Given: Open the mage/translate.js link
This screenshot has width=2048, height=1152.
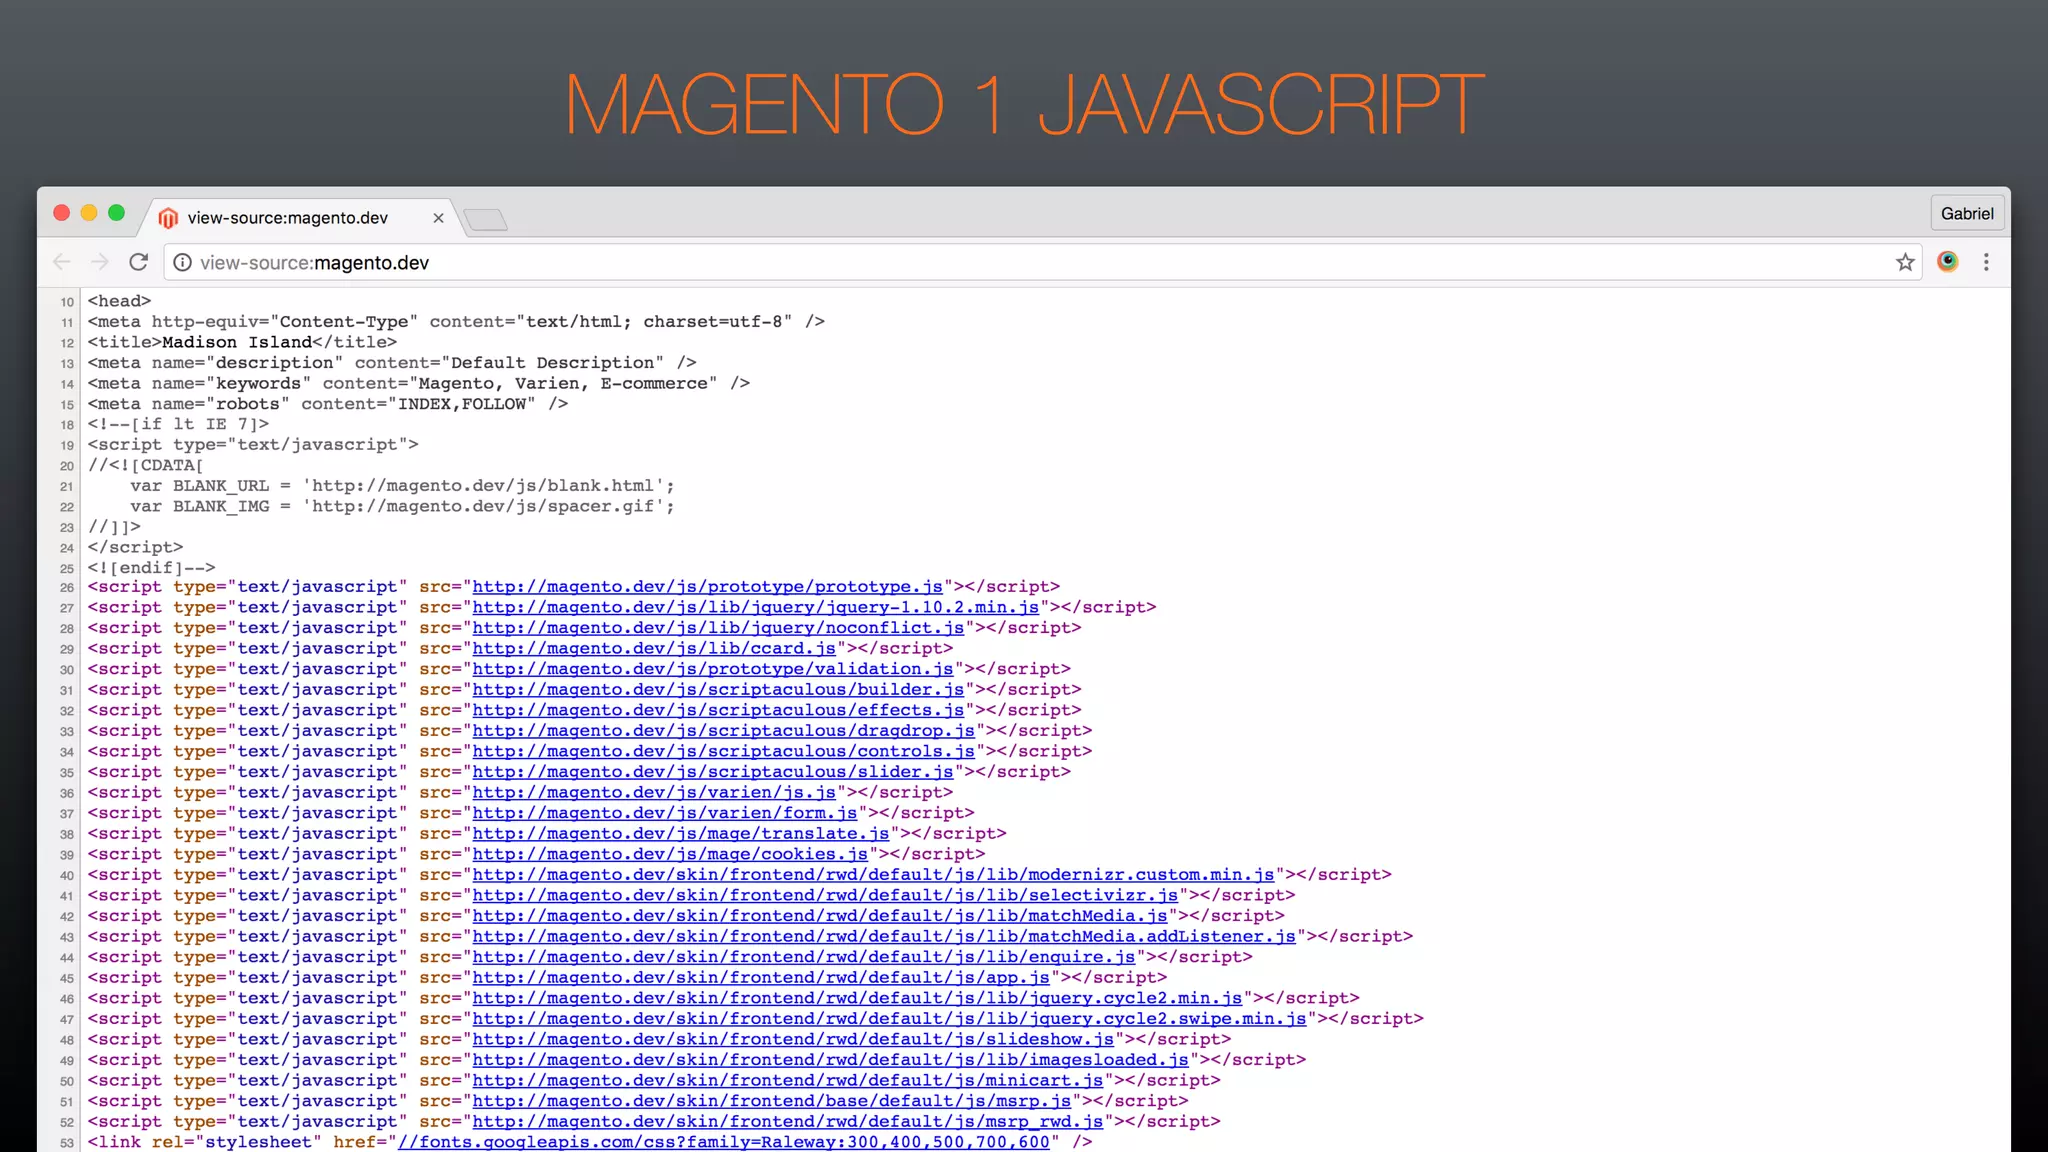Looking at the screenshot, I should [x=681, y=834].
